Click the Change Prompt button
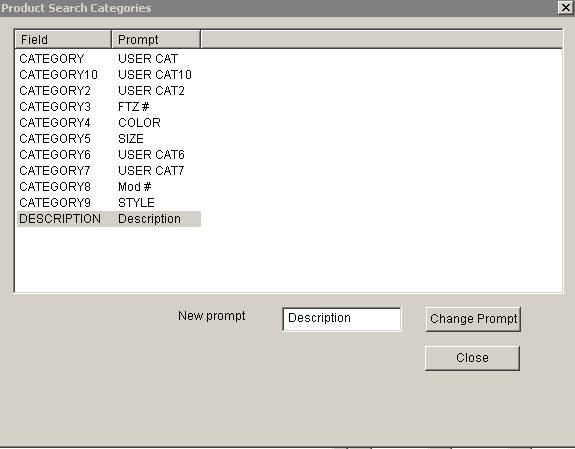The image size is (575, 449). click(x=473, y=319)
